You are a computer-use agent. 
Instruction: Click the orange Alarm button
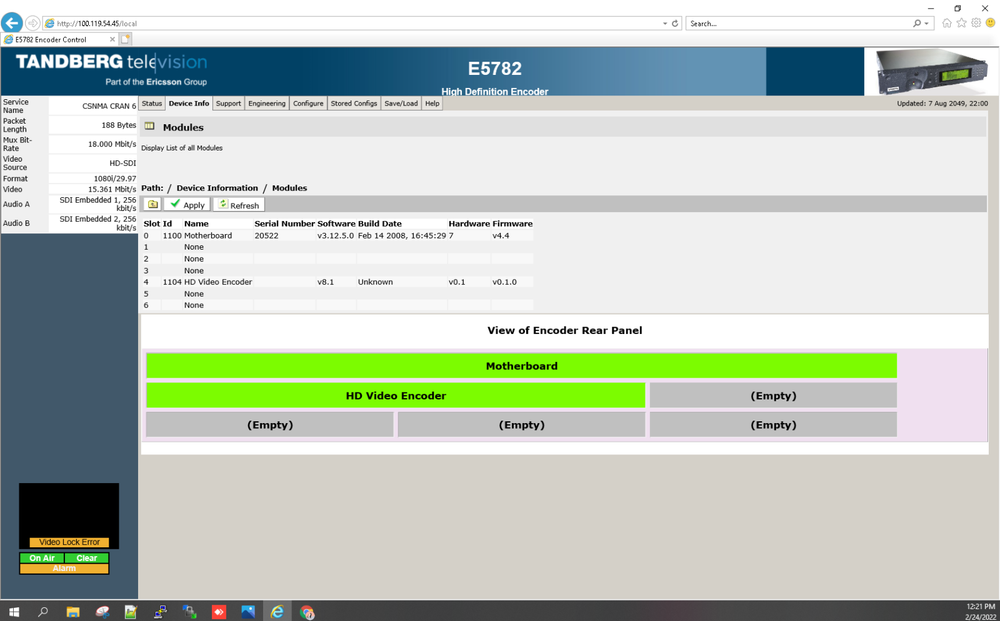tap(64, 568)
